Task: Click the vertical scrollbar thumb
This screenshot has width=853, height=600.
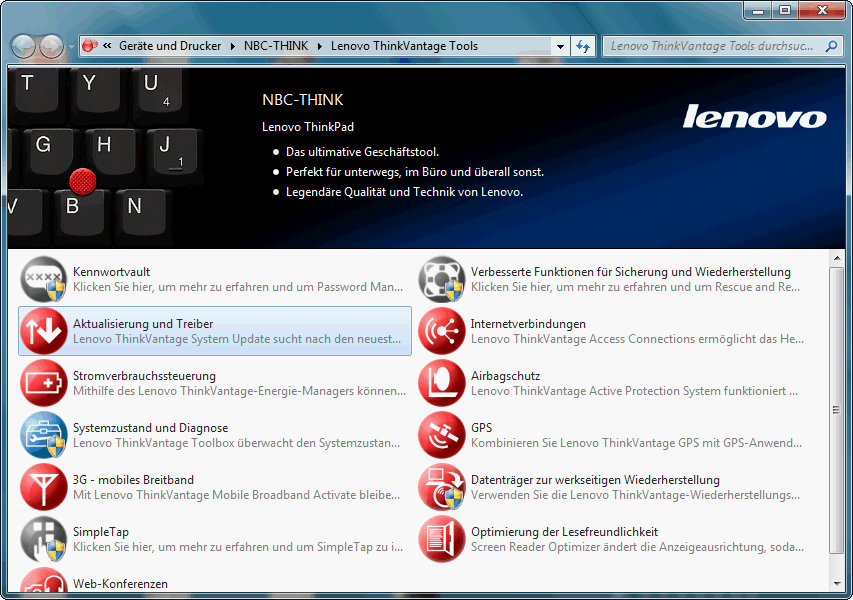Action: [x=837, y=410]
